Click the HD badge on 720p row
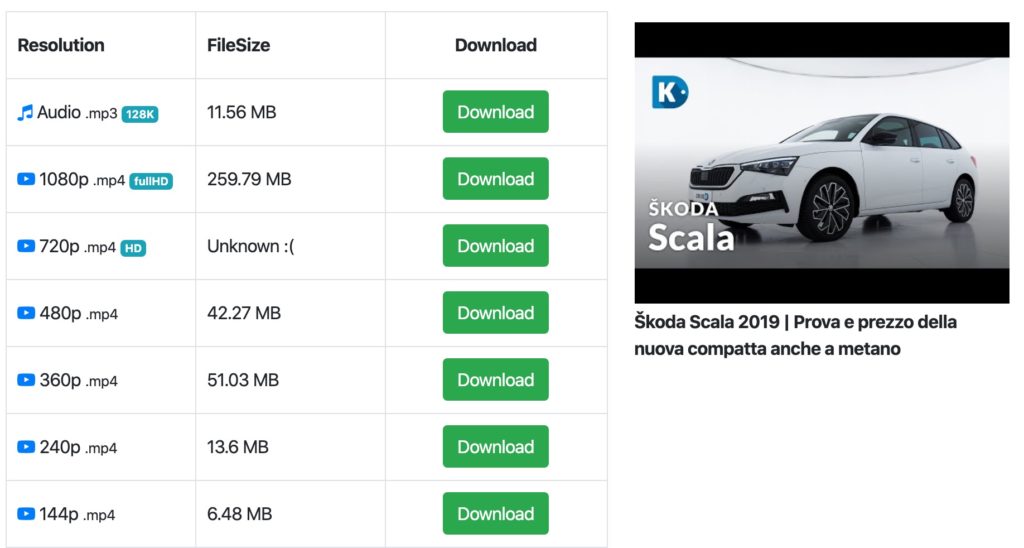Screen dimensions: 1024x548 click(133, 248)
